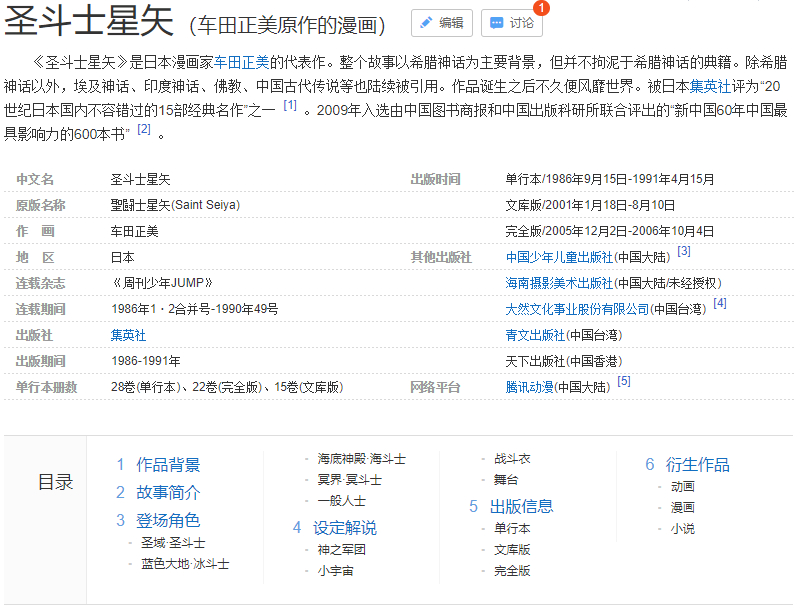The height and width of the screenshot is (615, 805).
Task: Jump to 漫画 subsection under 衍生作品
Action: click(x=683, y=508)
